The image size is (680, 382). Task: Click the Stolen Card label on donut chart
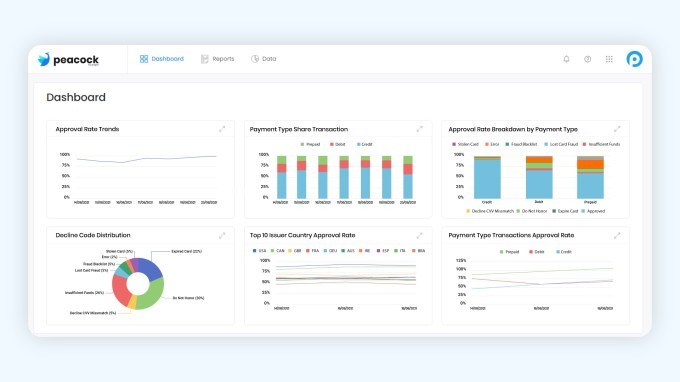click(x=119, y=251)
